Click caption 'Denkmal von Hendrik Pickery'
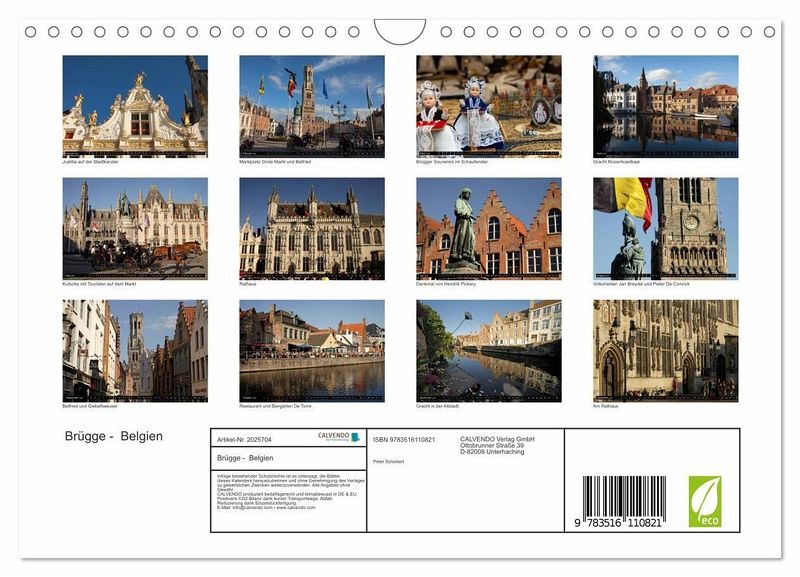 tap(446, 284)
